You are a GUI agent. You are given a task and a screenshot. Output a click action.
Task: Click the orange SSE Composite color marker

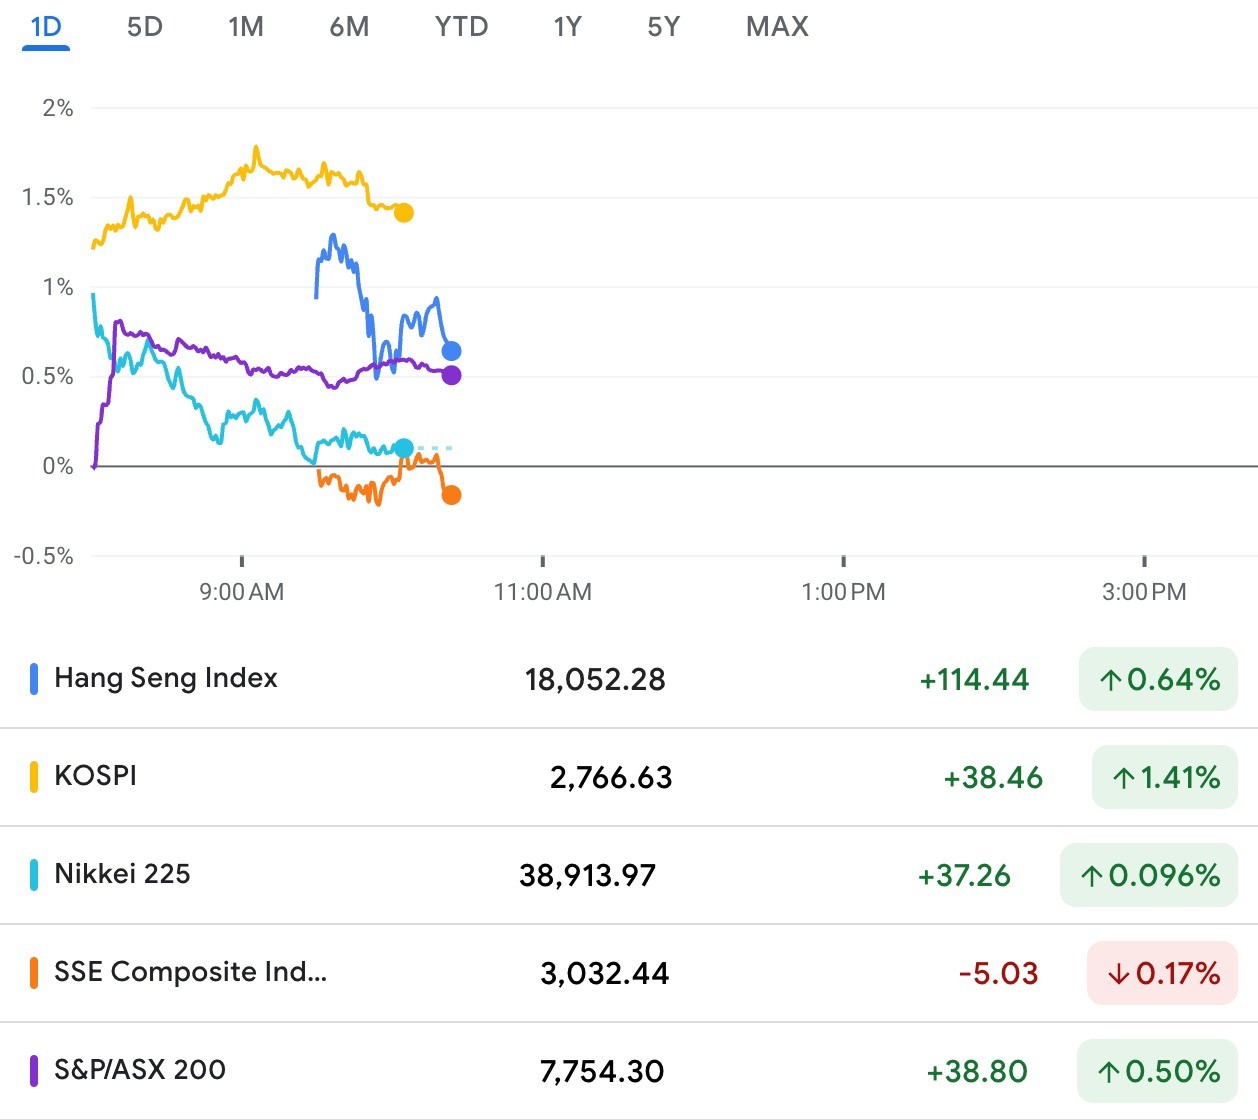(x=34, y=973)
